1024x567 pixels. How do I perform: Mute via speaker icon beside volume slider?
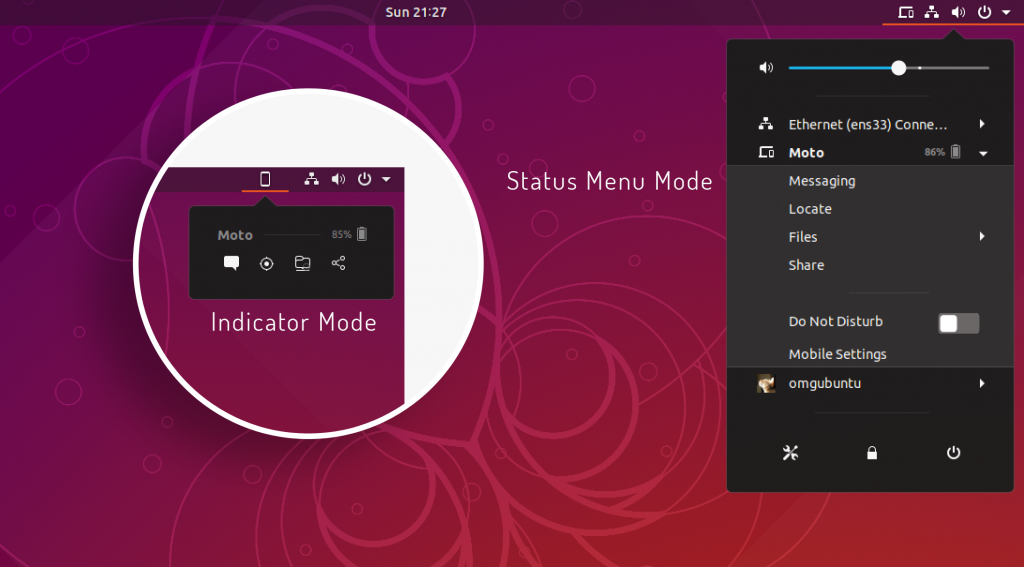766,67
